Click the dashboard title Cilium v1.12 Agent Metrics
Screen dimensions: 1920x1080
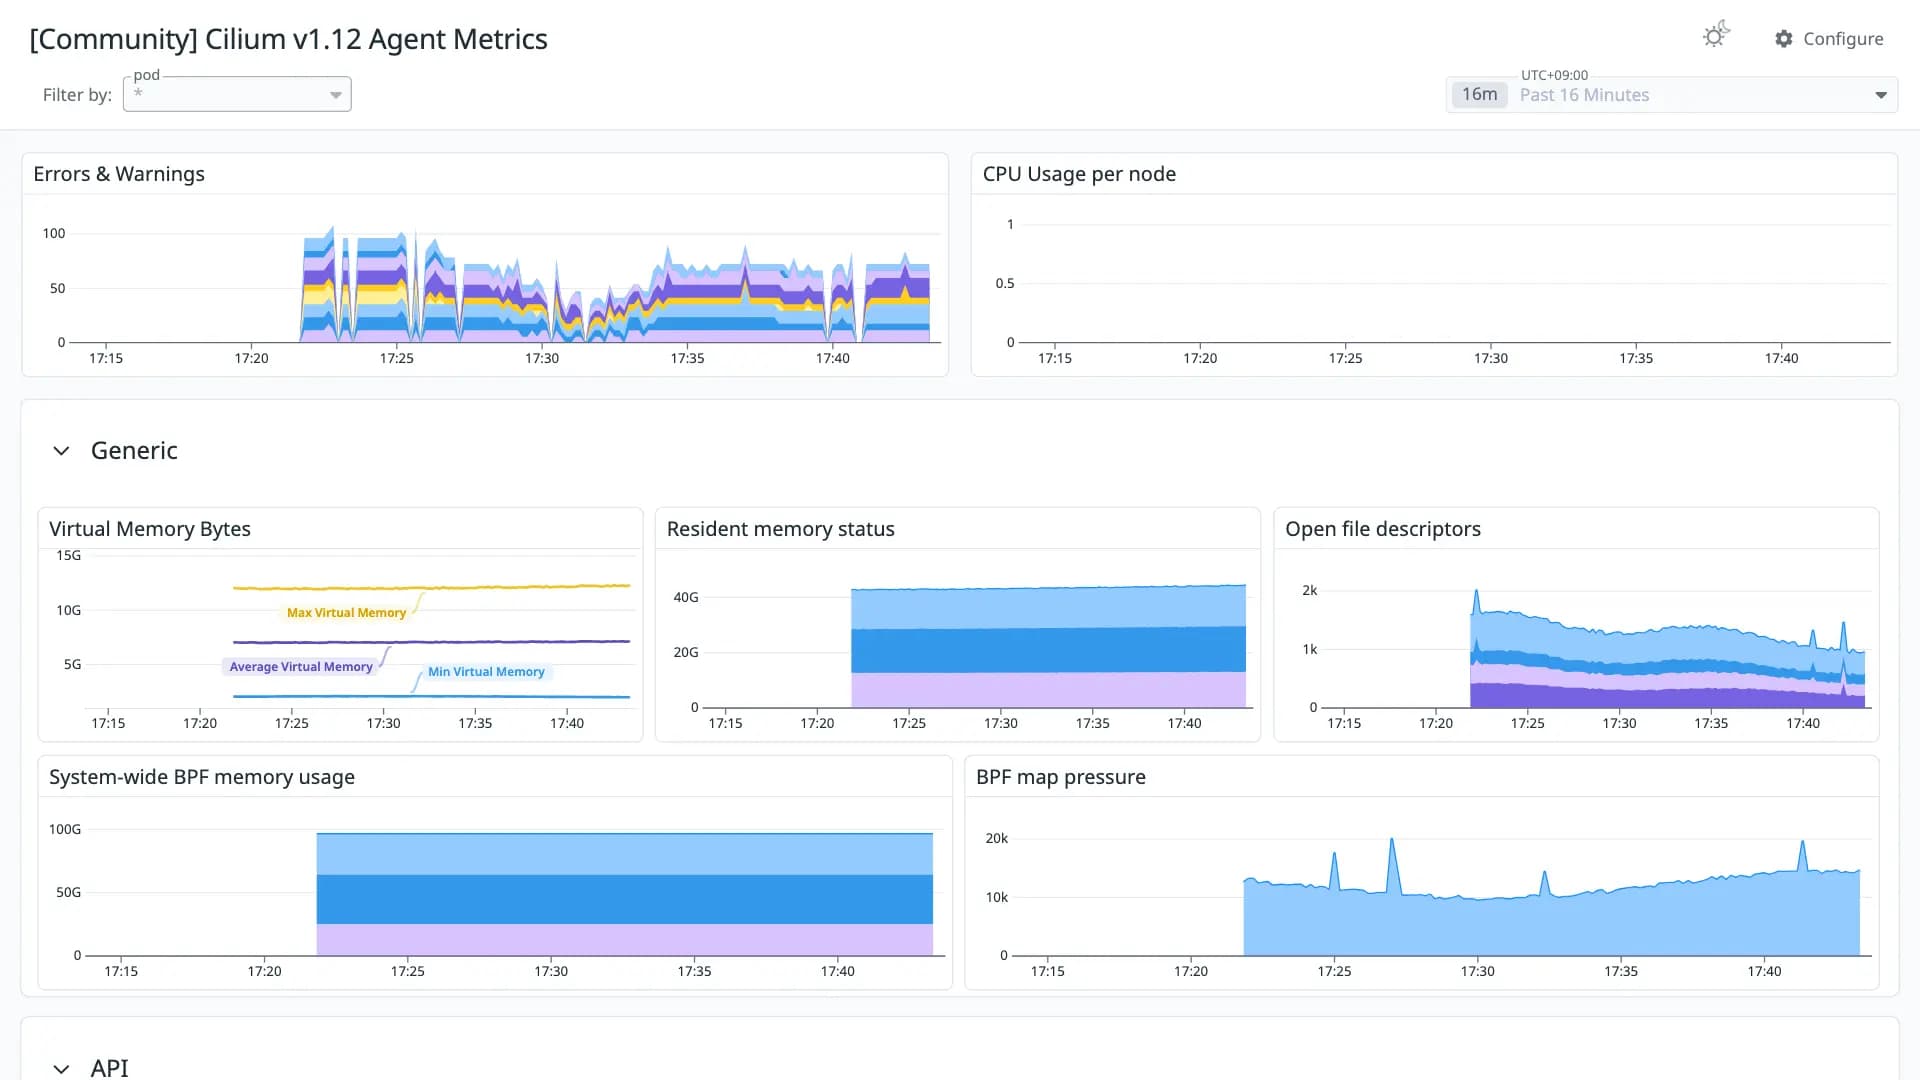(x=289, y=39)
